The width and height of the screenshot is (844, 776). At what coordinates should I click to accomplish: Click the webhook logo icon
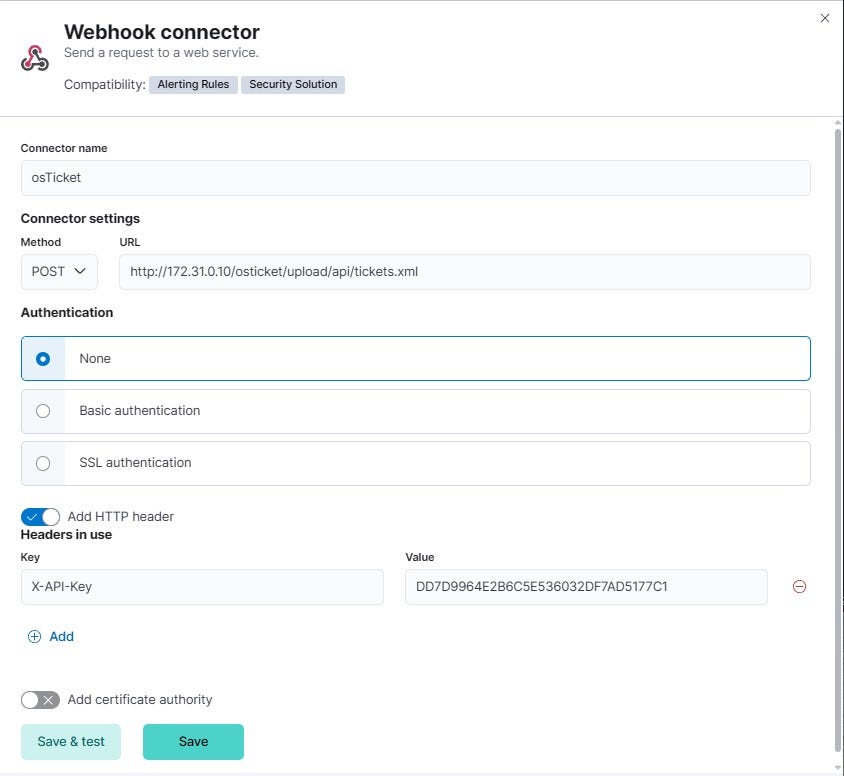(35, 58)
